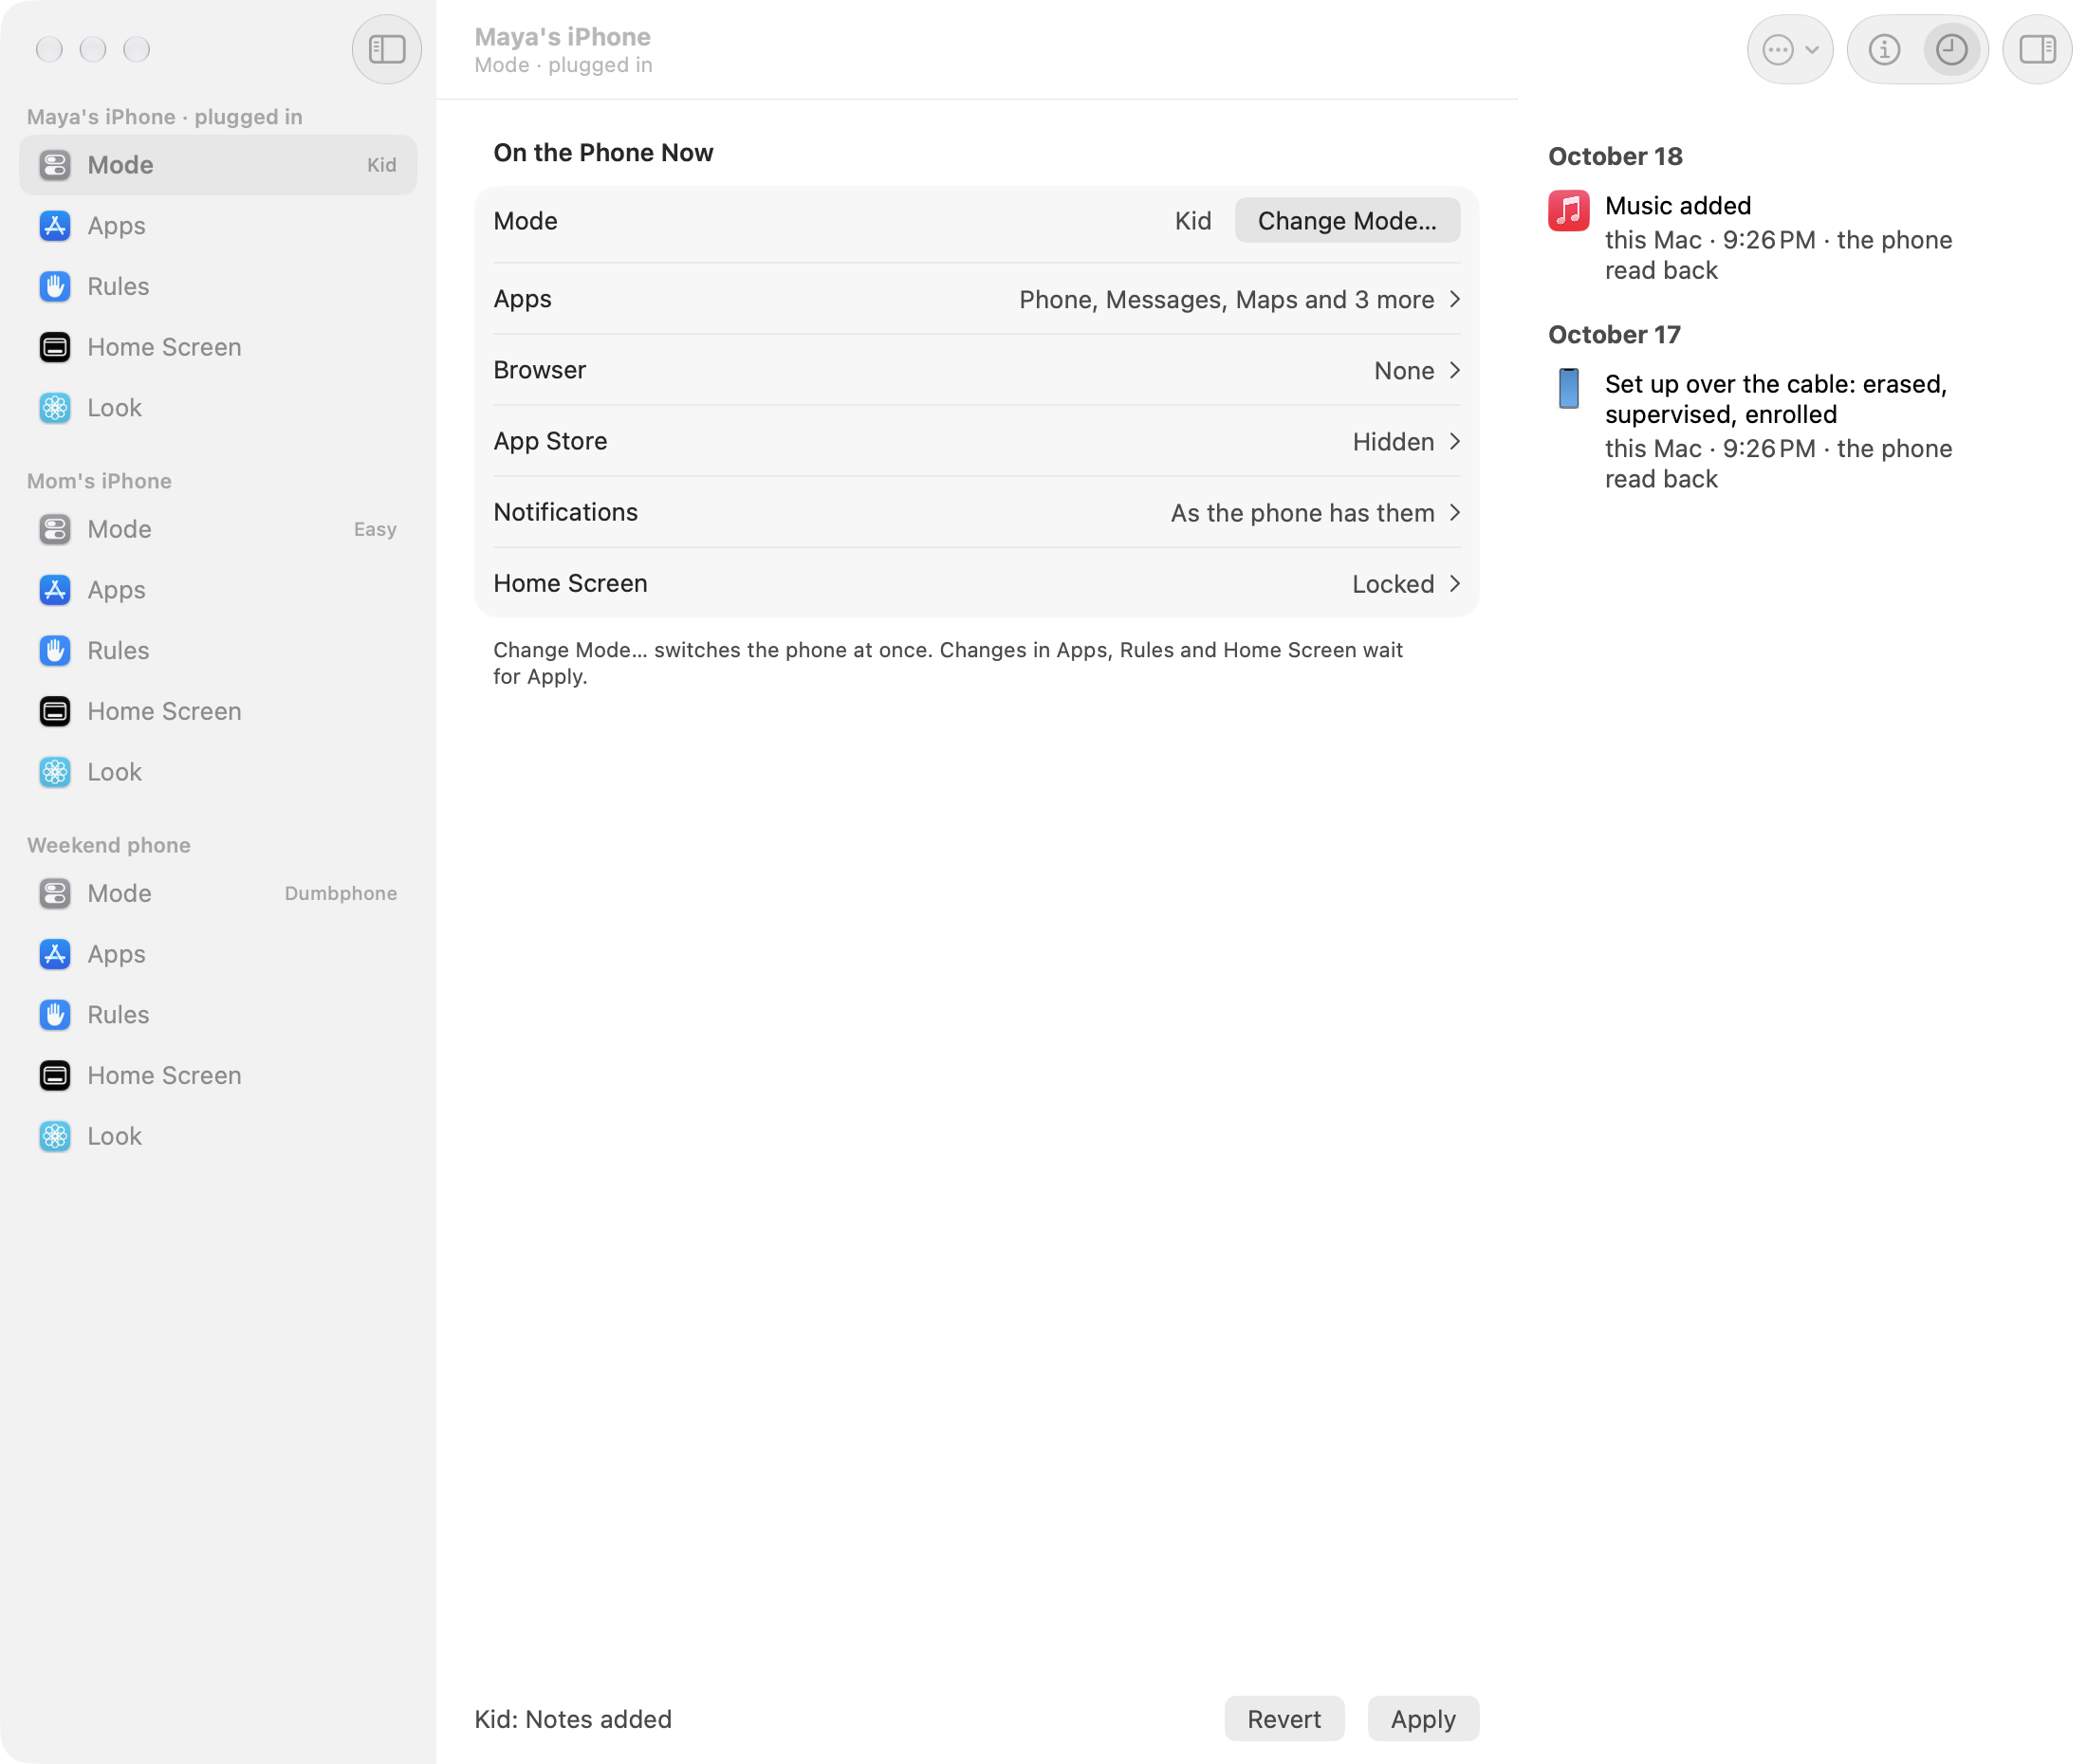Open Look under Maya's iPhone
This screenshot has height=1764, width=2087.
click(218, 408)
